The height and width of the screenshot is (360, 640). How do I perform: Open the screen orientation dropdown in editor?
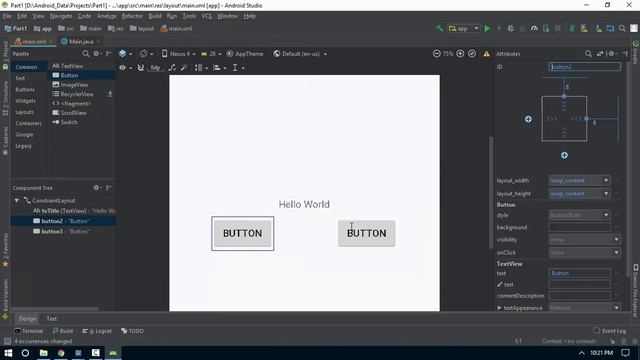pyautogui.click(x=146, y=53)
